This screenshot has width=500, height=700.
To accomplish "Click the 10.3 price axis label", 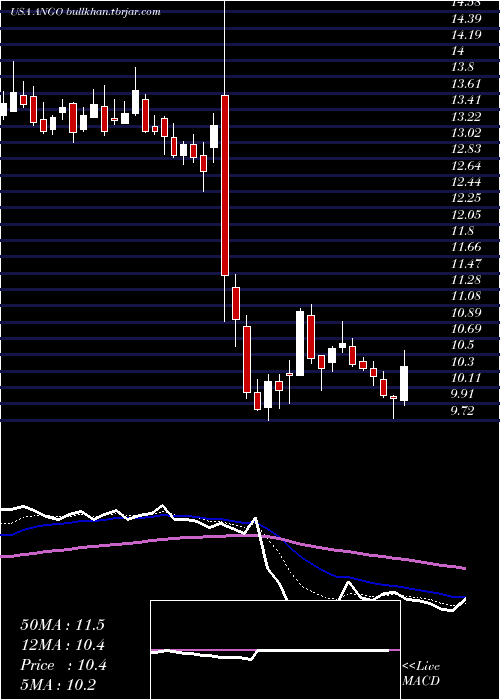I will [x=464, y=362].
